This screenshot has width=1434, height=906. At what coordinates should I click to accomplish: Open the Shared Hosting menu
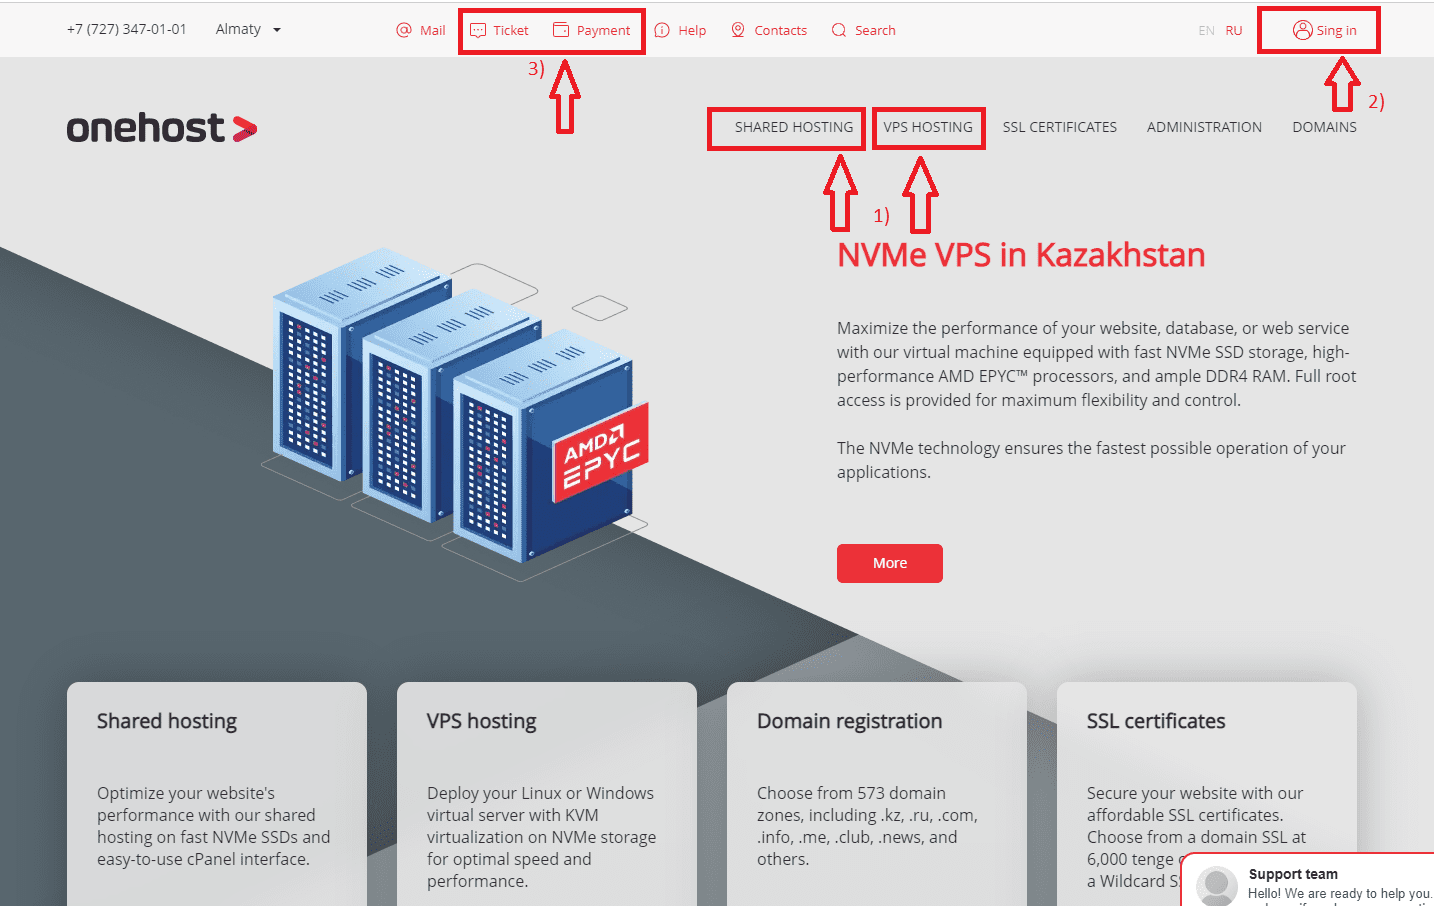794,127
